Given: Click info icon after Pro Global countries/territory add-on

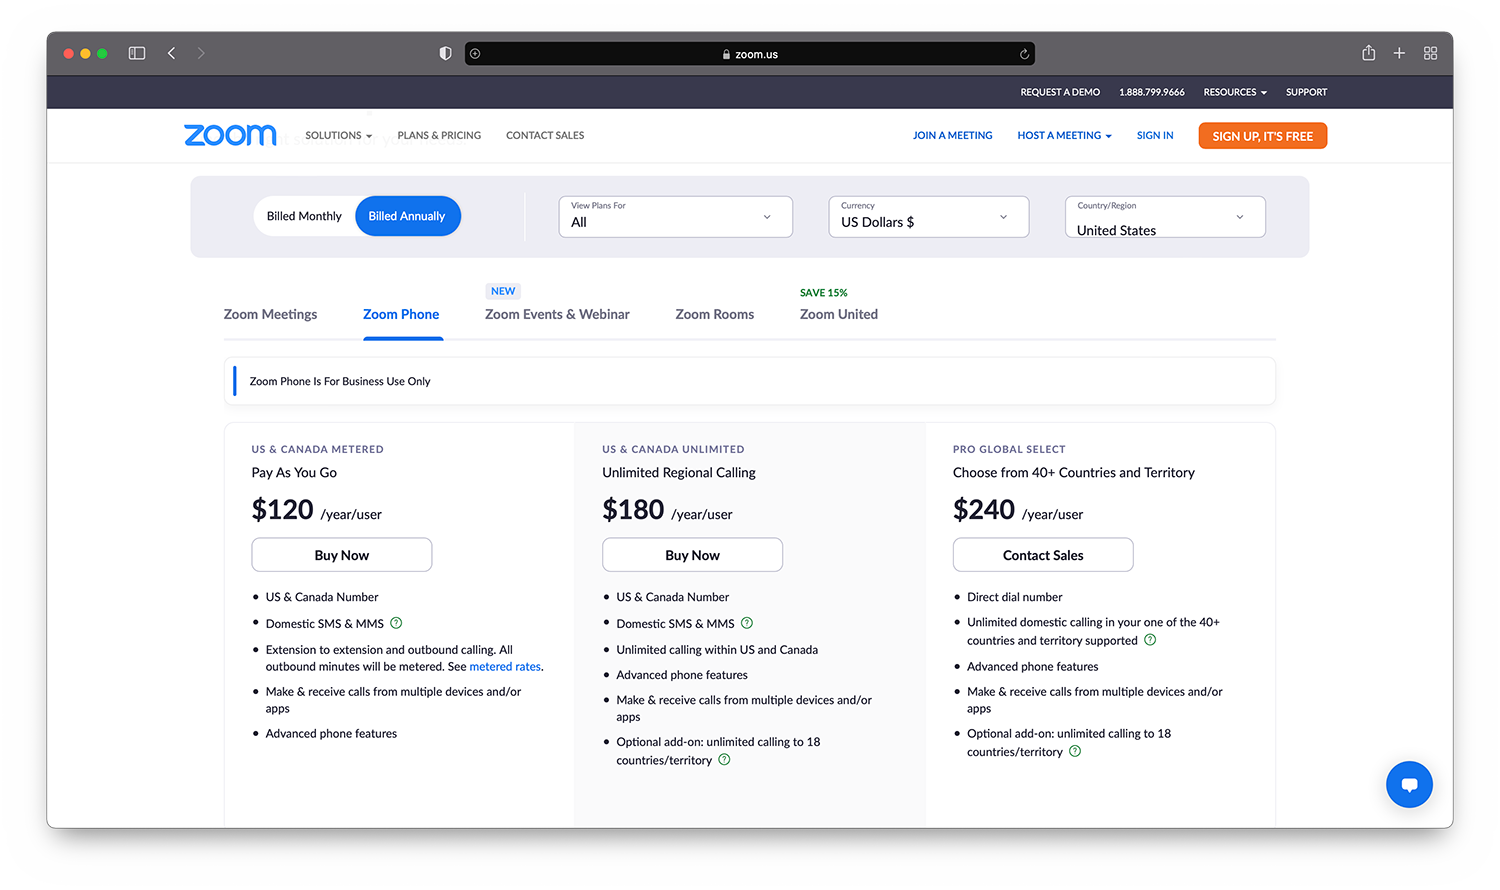Looking at the screenshot, I should click(x=1075, y=751).
